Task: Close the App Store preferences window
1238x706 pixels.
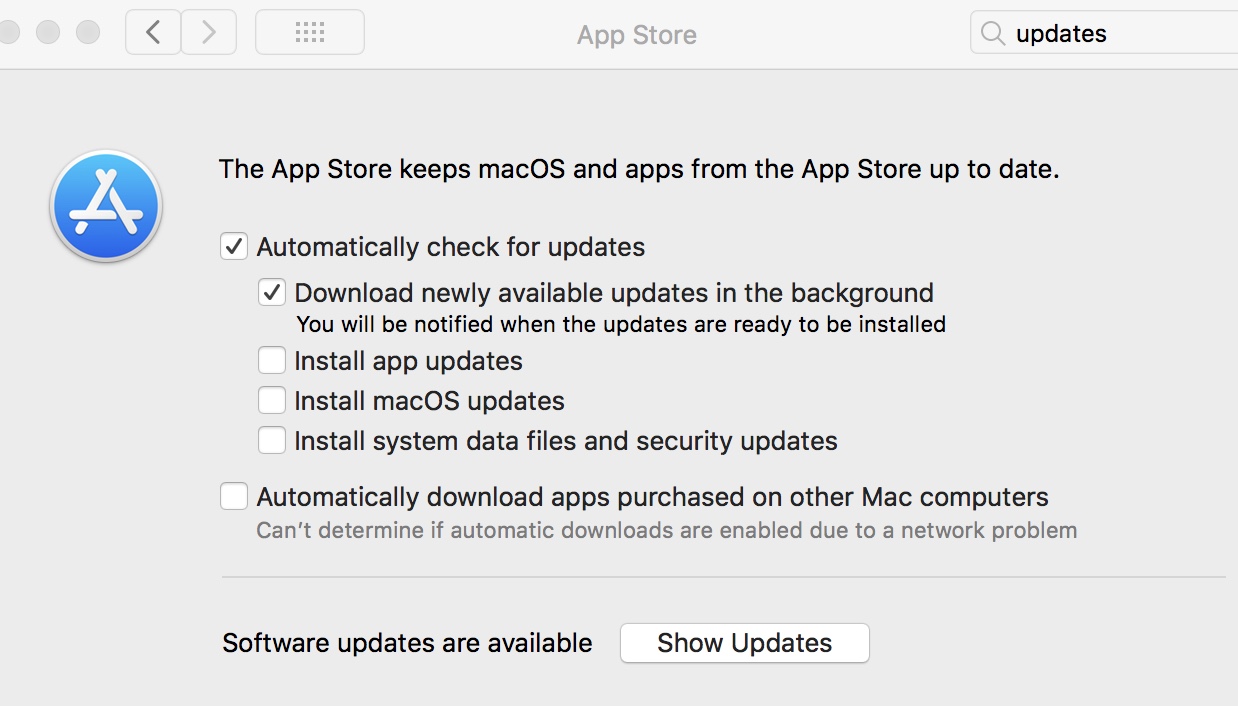Action: pos(8,32)
